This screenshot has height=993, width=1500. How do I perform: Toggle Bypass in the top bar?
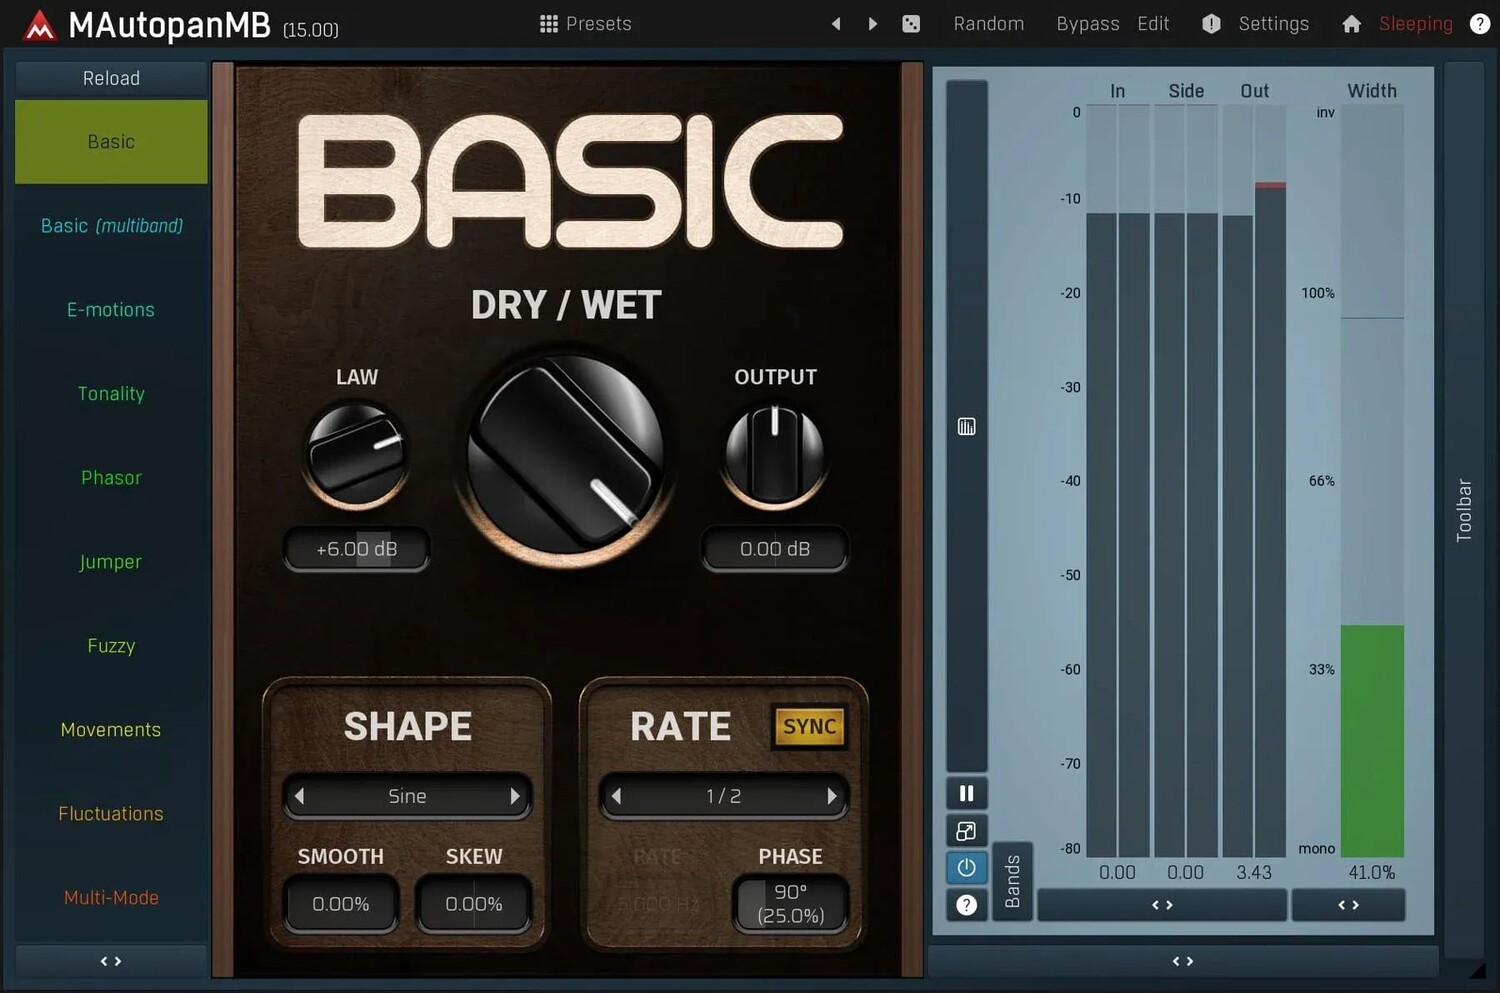coord(1088,24)
